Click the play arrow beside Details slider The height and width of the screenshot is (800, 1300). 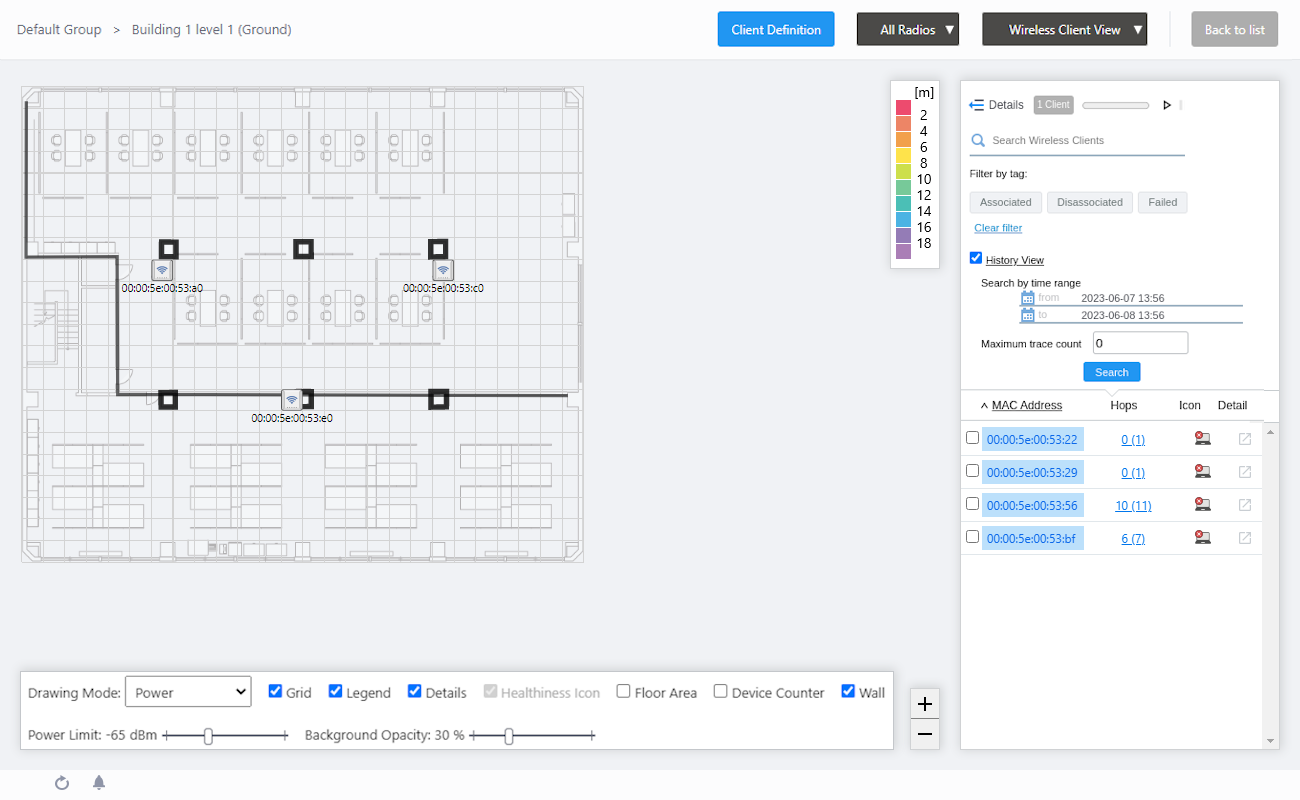[1166, 105]
